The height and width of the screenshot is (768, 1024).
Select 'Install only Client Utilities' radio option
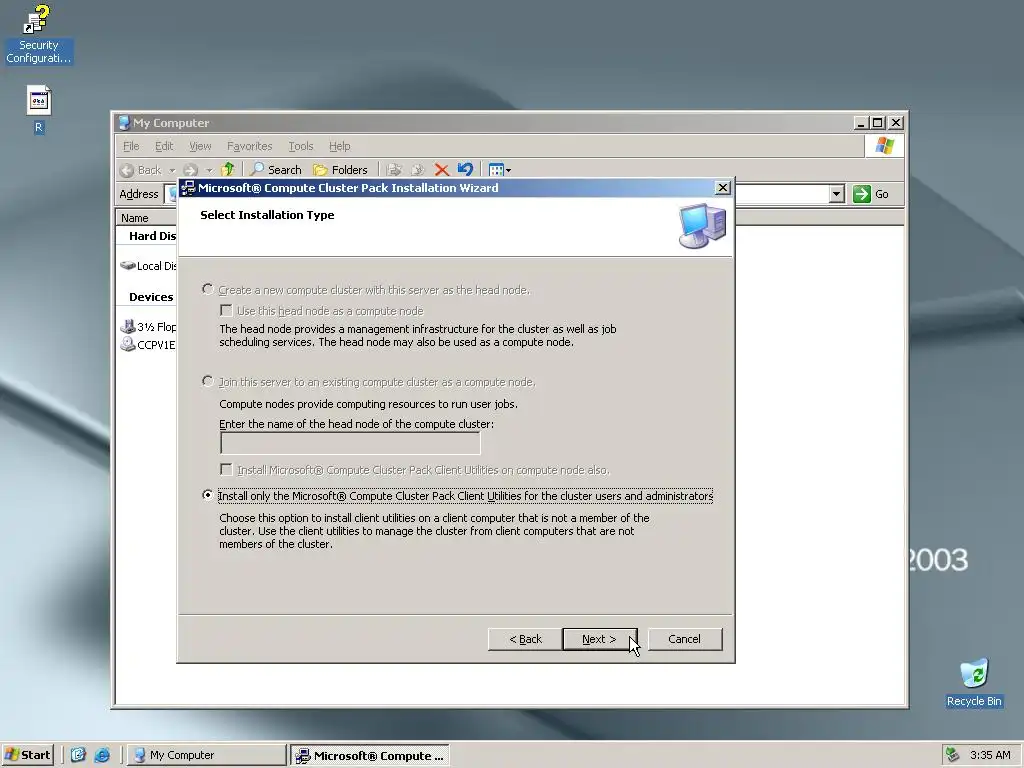coord(208,495)
